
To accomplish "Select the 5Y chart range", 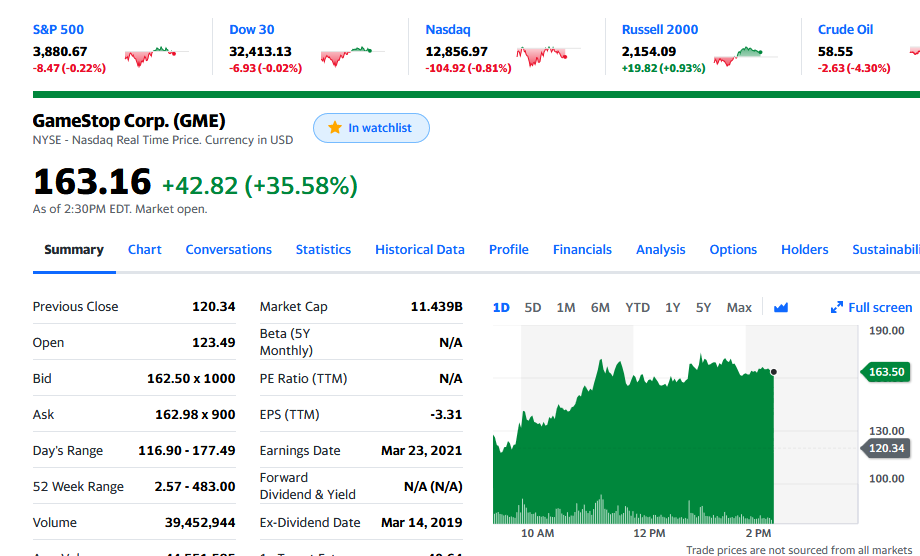I will 703,307.
